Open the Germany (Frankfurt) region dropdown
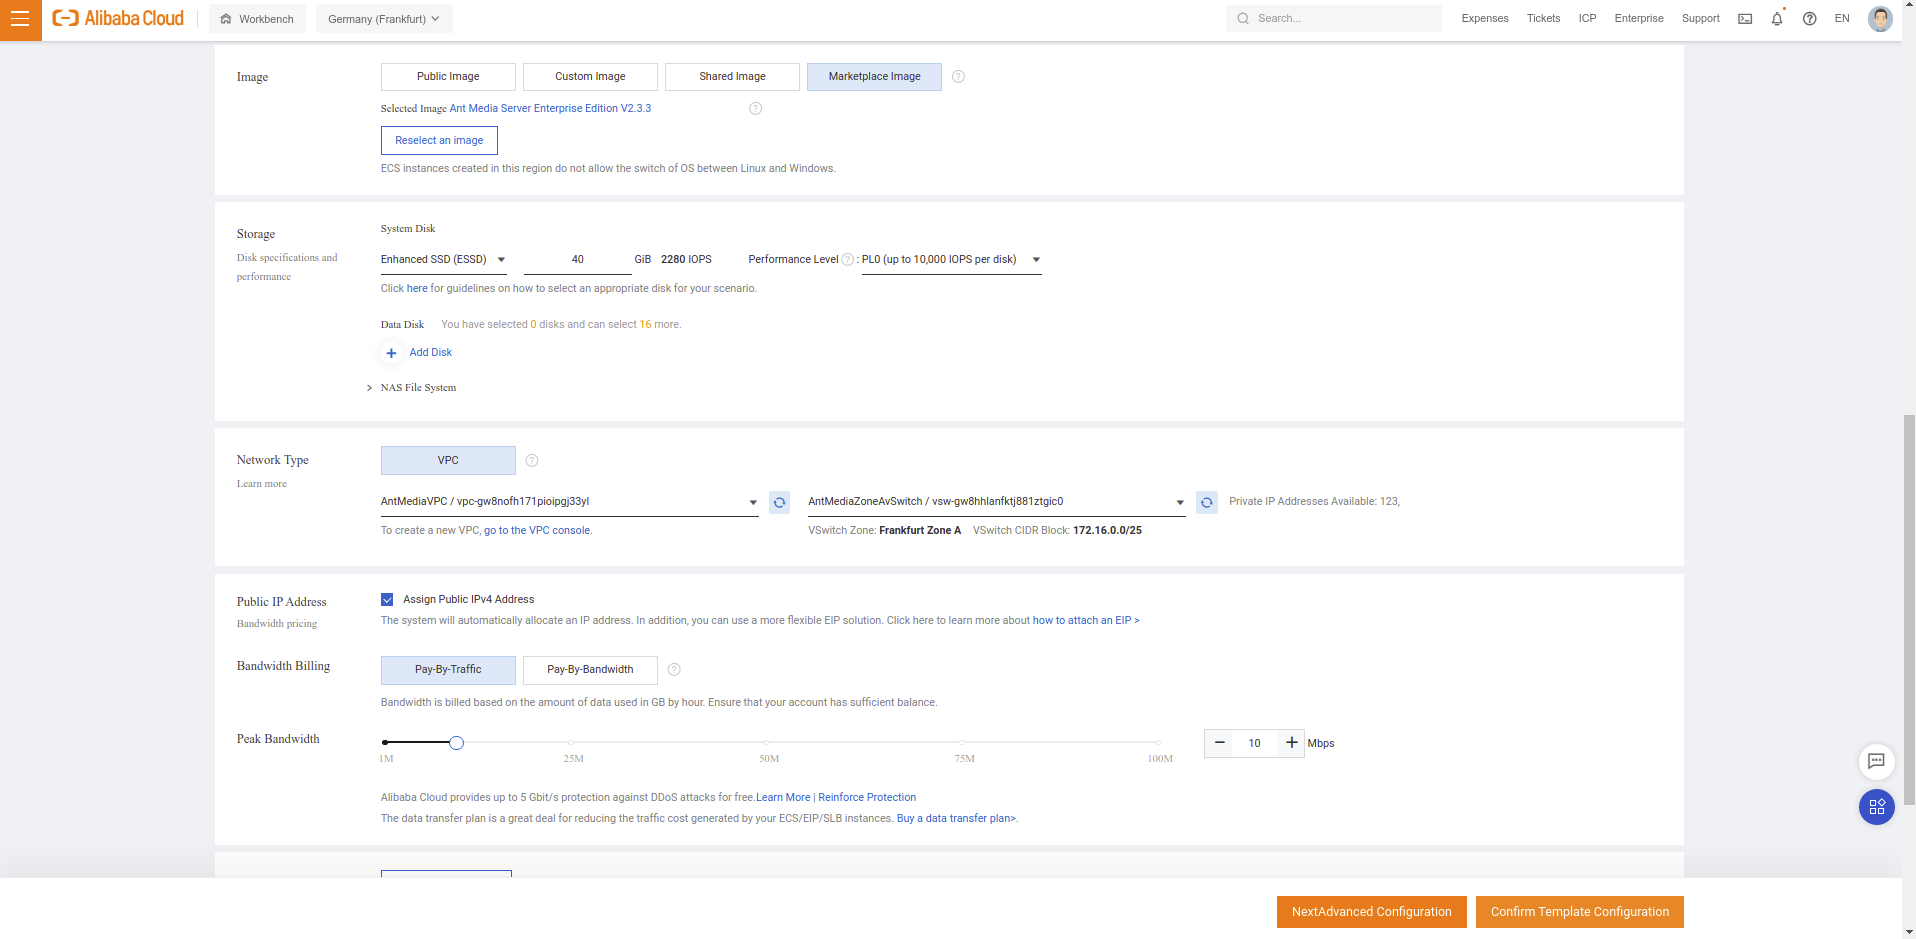1916x939 pixels. coord(384,19)
